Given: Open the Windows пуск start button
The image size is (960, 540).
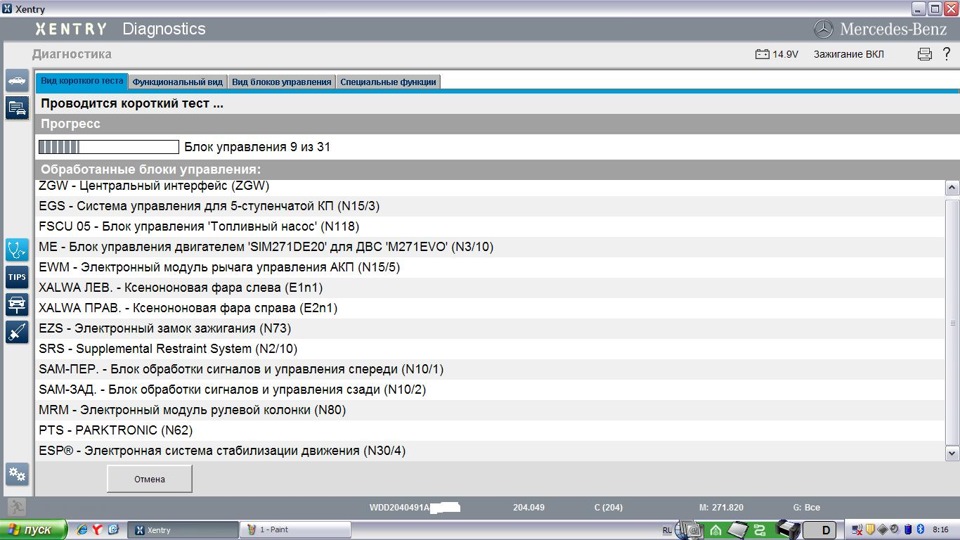Looking at the screenshot, I should tap(33, 530).
